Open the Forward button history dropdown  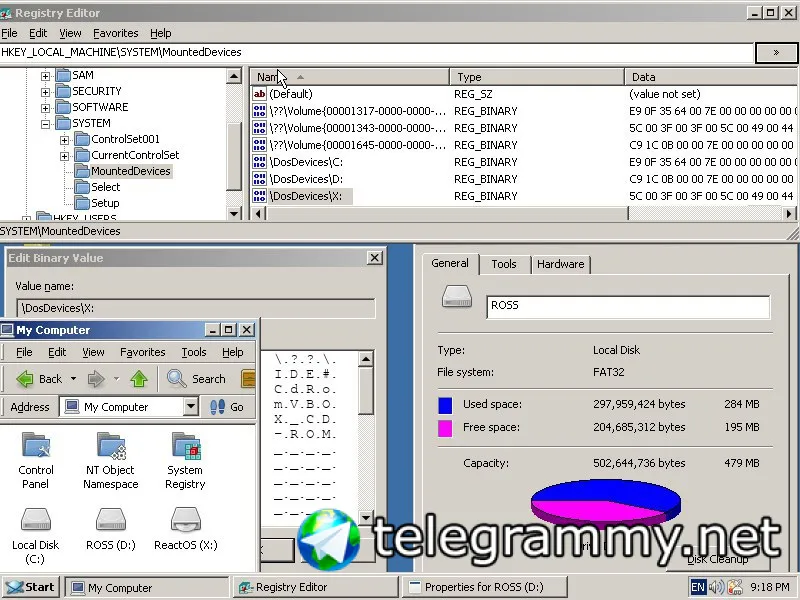pyautogui.click(x=116, y=379)
